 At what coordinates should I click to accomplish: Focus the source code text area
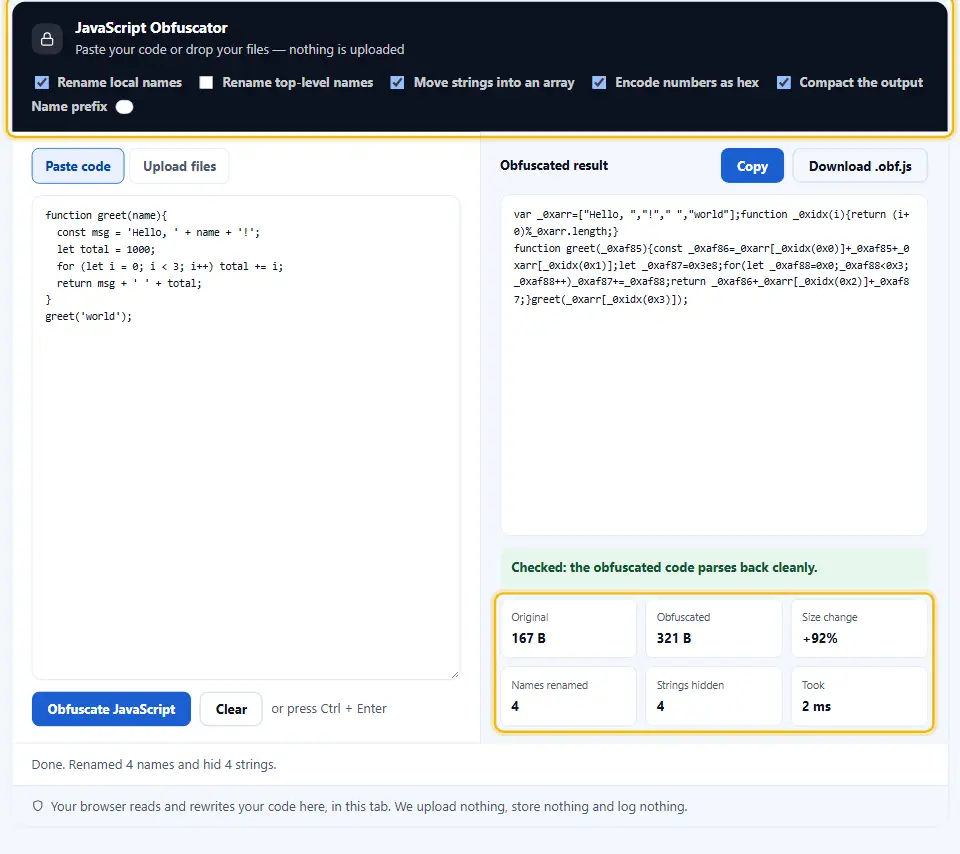pyautogui.click(x=246, y=437)
